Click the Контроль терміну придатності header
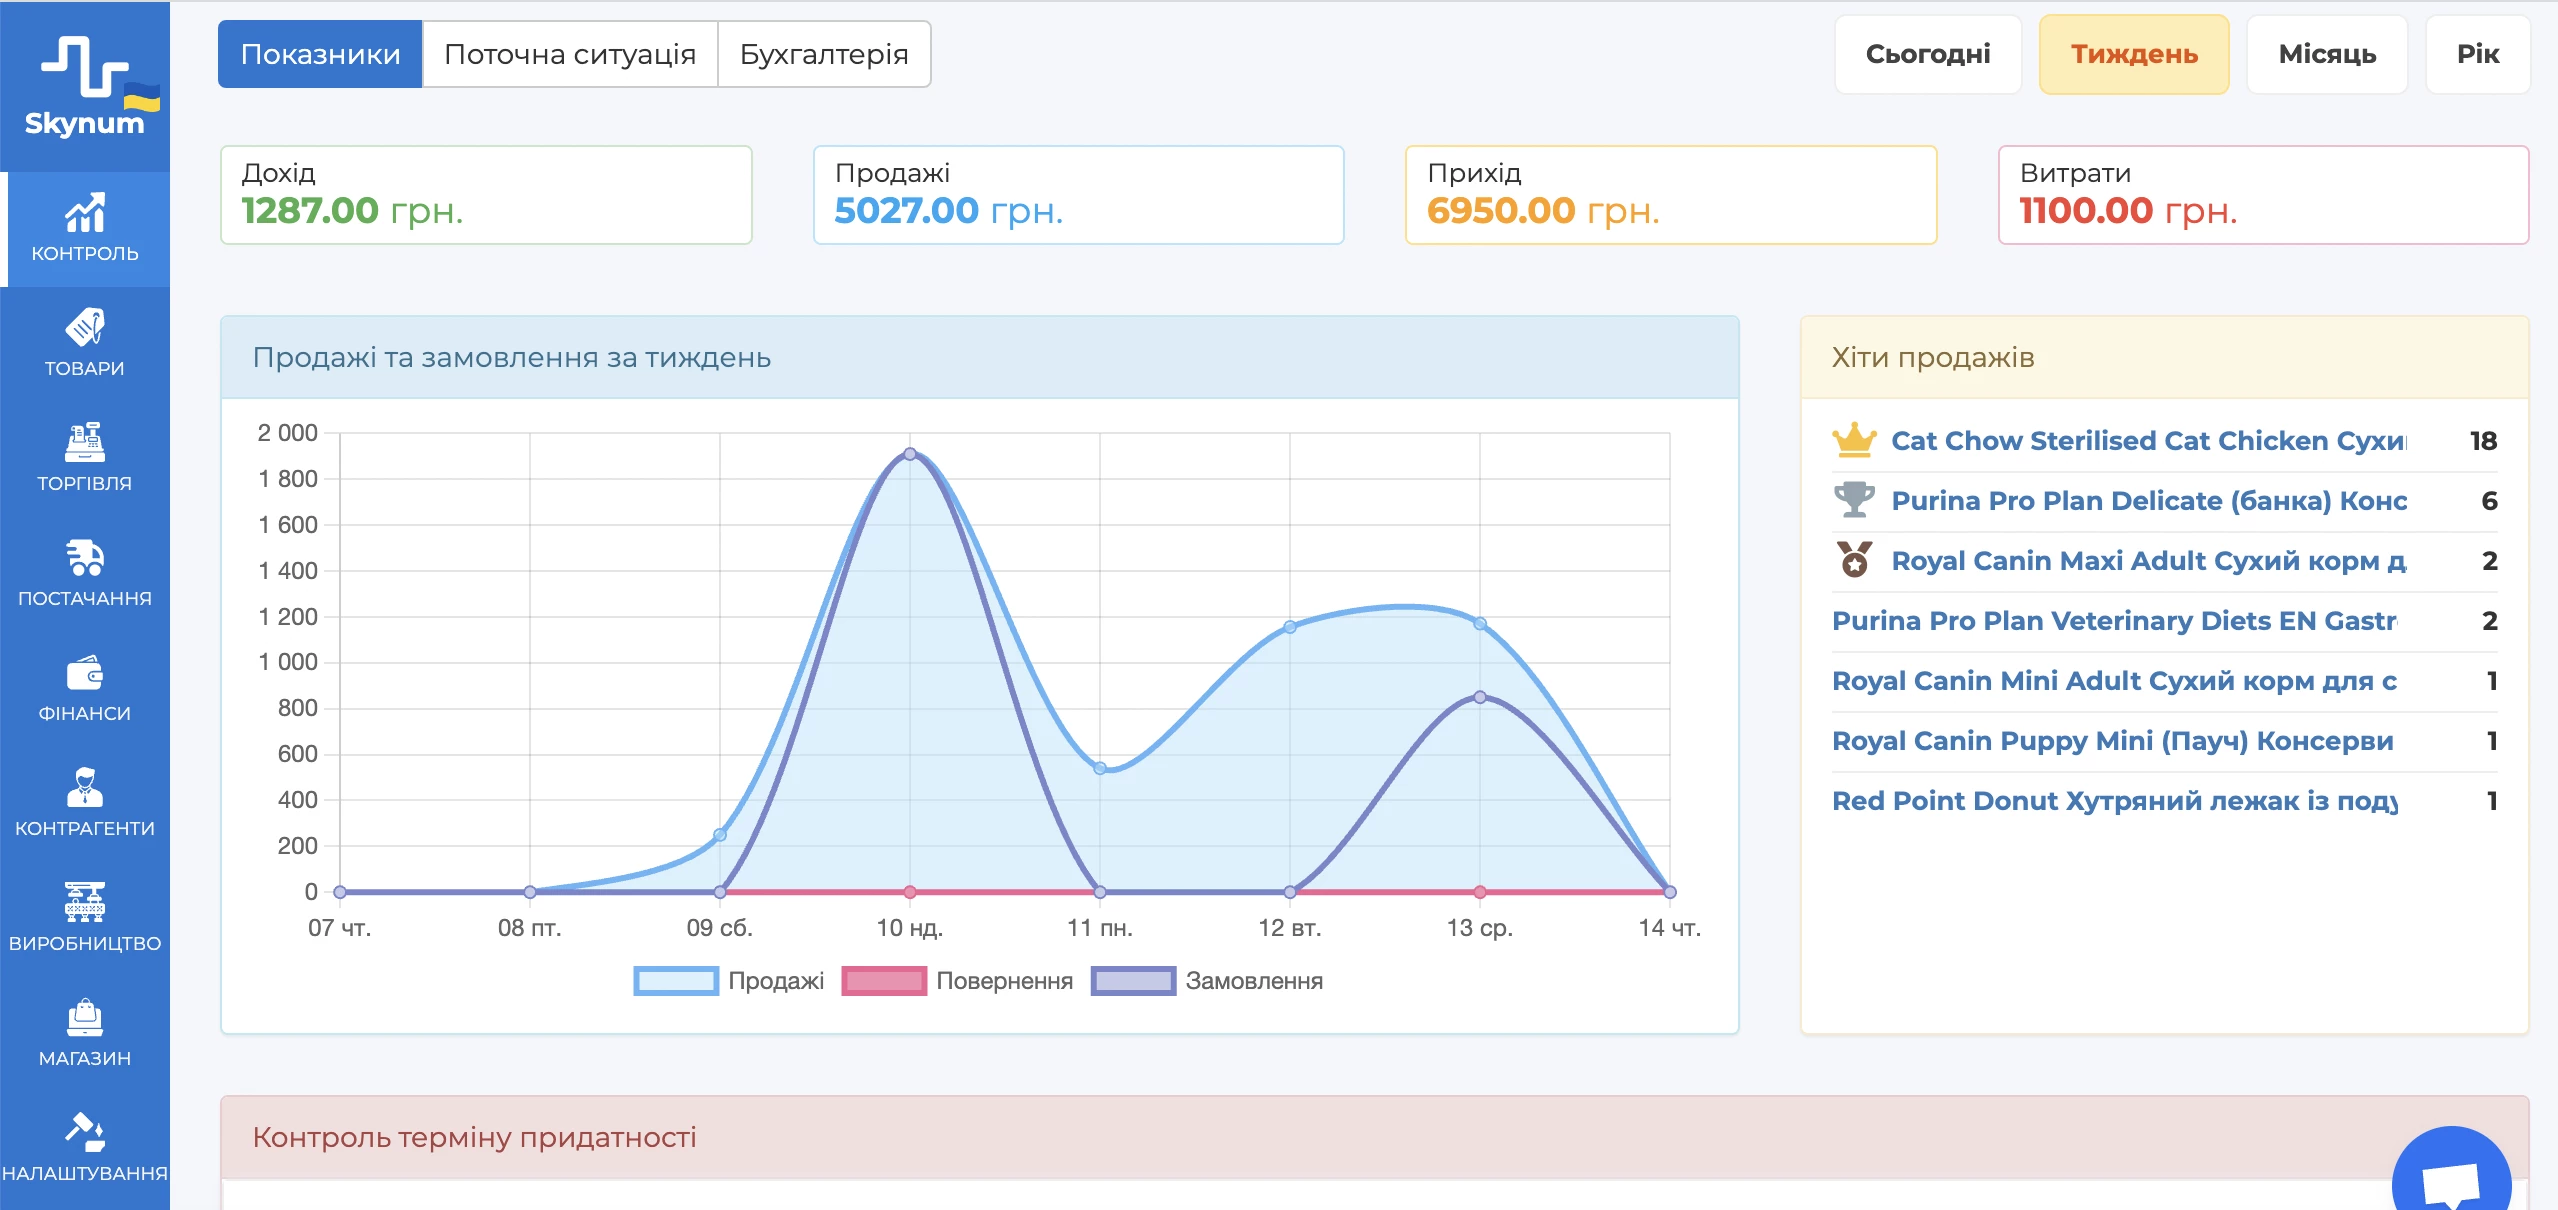 point(1375,1138)
